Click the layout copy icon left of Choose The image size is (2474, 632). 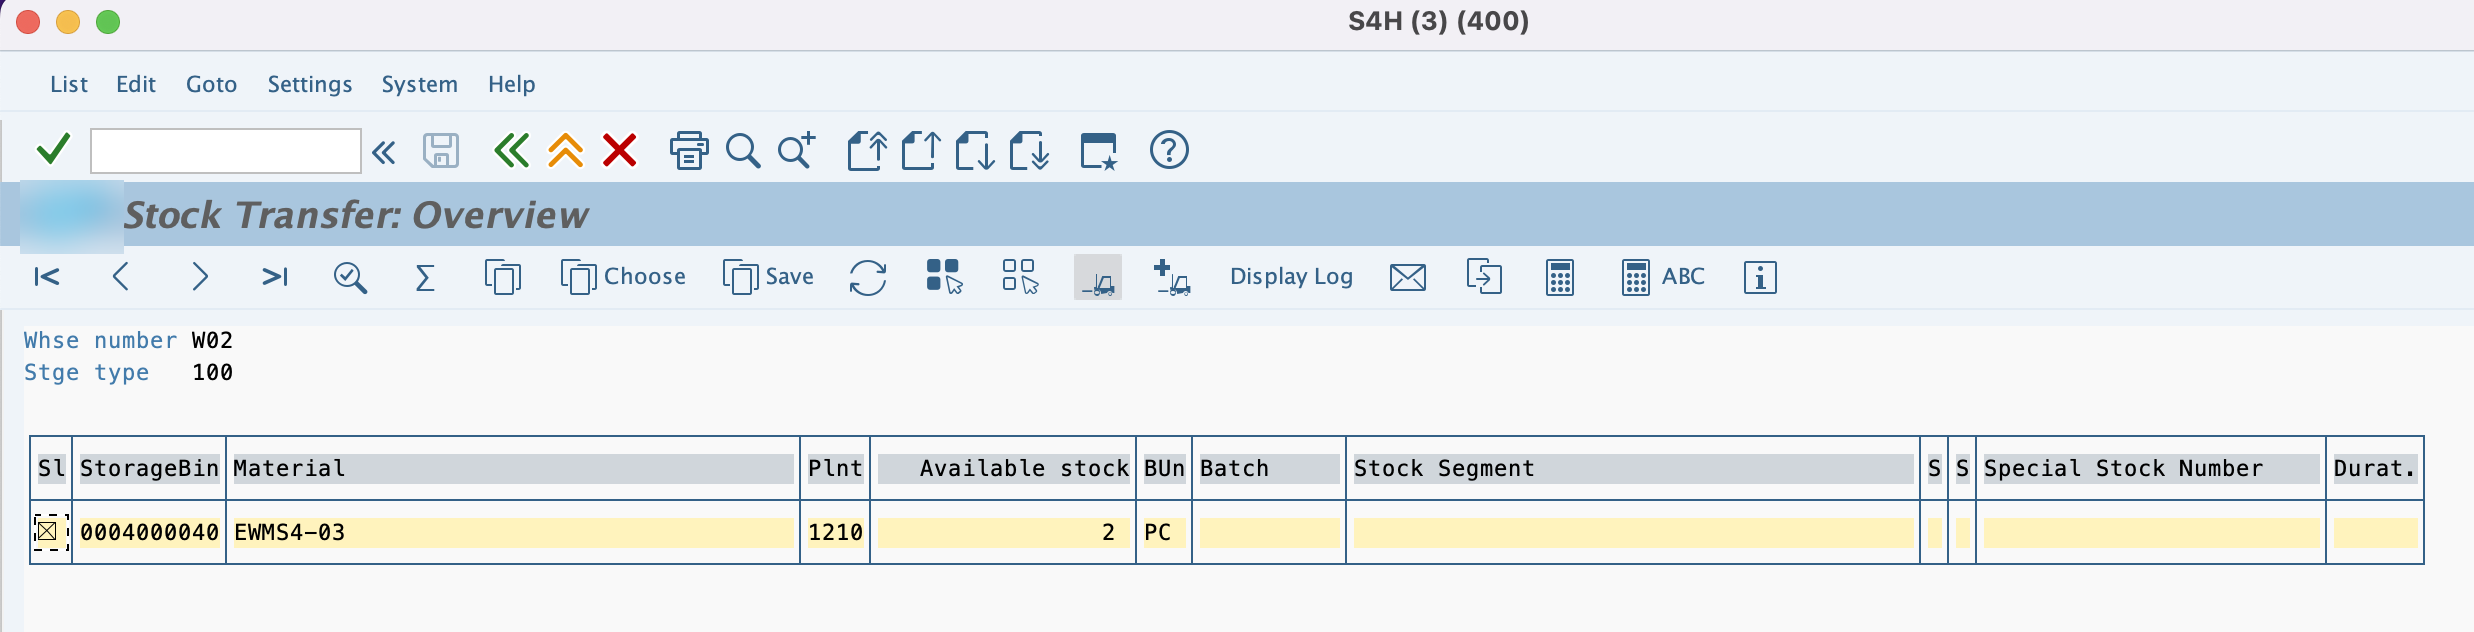point(503,277)
